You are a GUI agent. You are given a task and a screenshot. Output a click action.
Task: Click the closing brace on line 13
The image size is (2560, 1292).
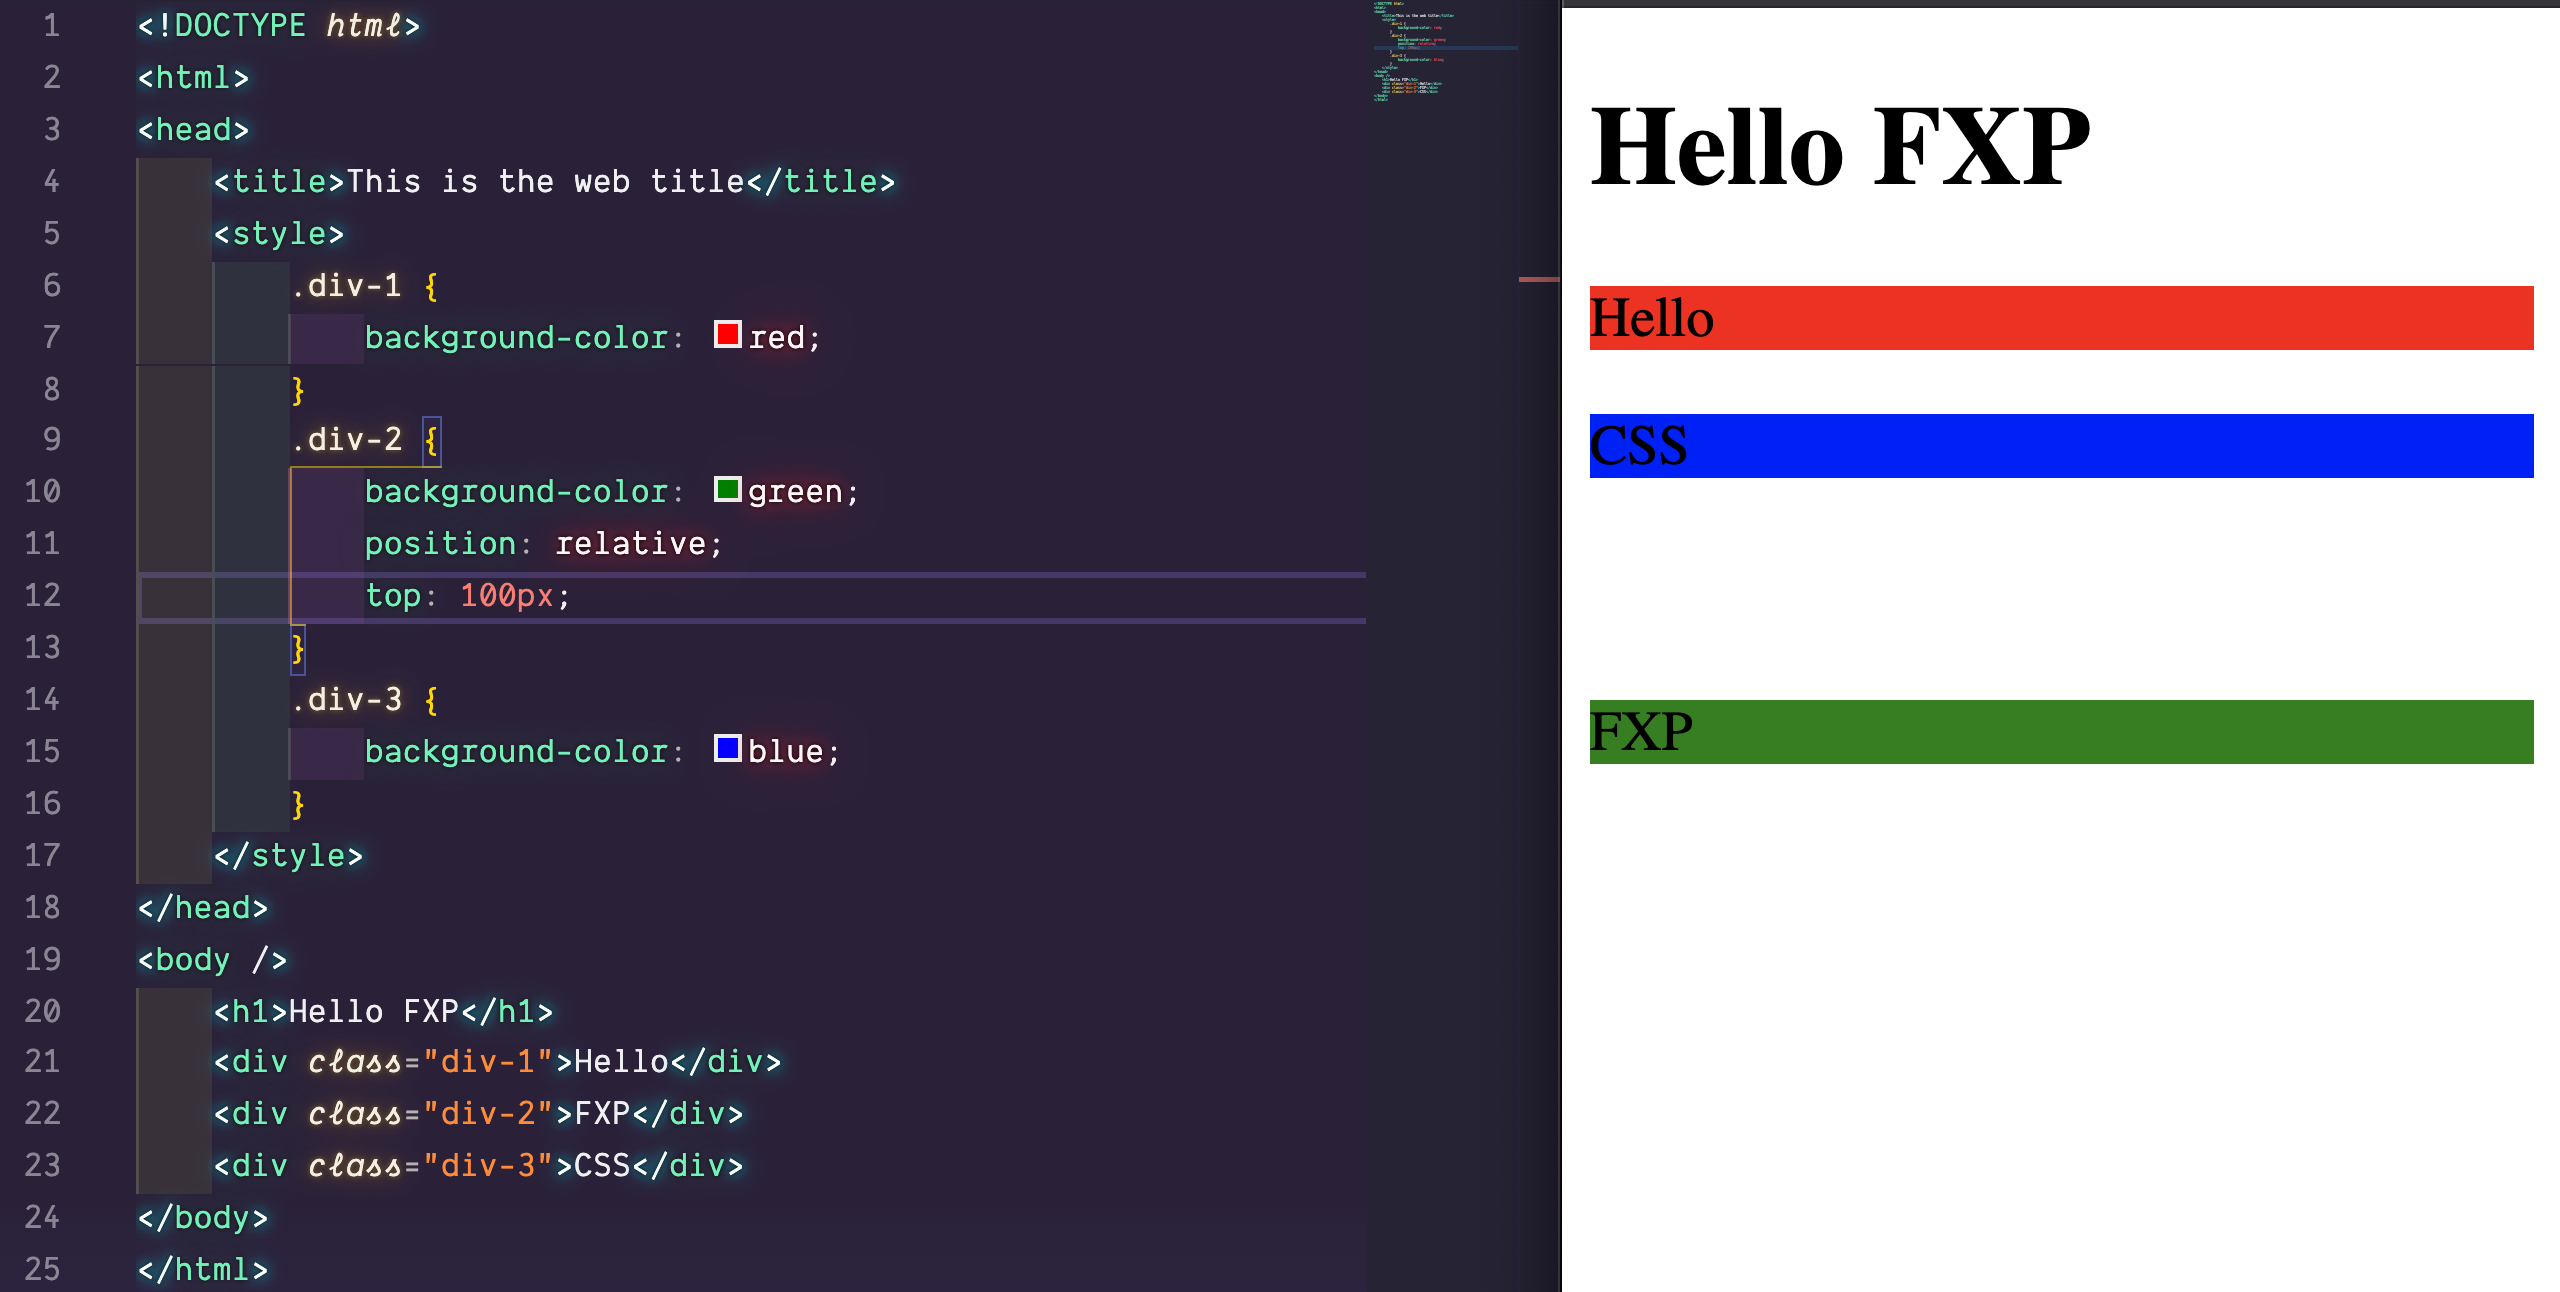(x=297, y=649)
